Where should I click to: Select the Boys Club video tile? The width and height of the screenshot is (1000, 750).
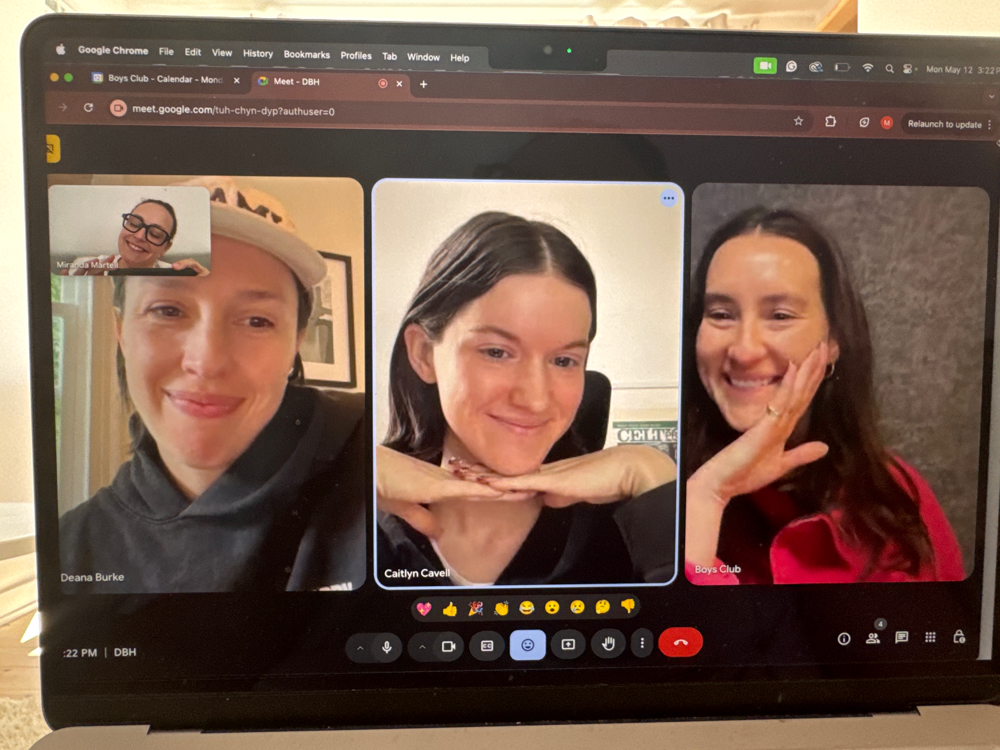pyautogui.click(x=837, y=383)
